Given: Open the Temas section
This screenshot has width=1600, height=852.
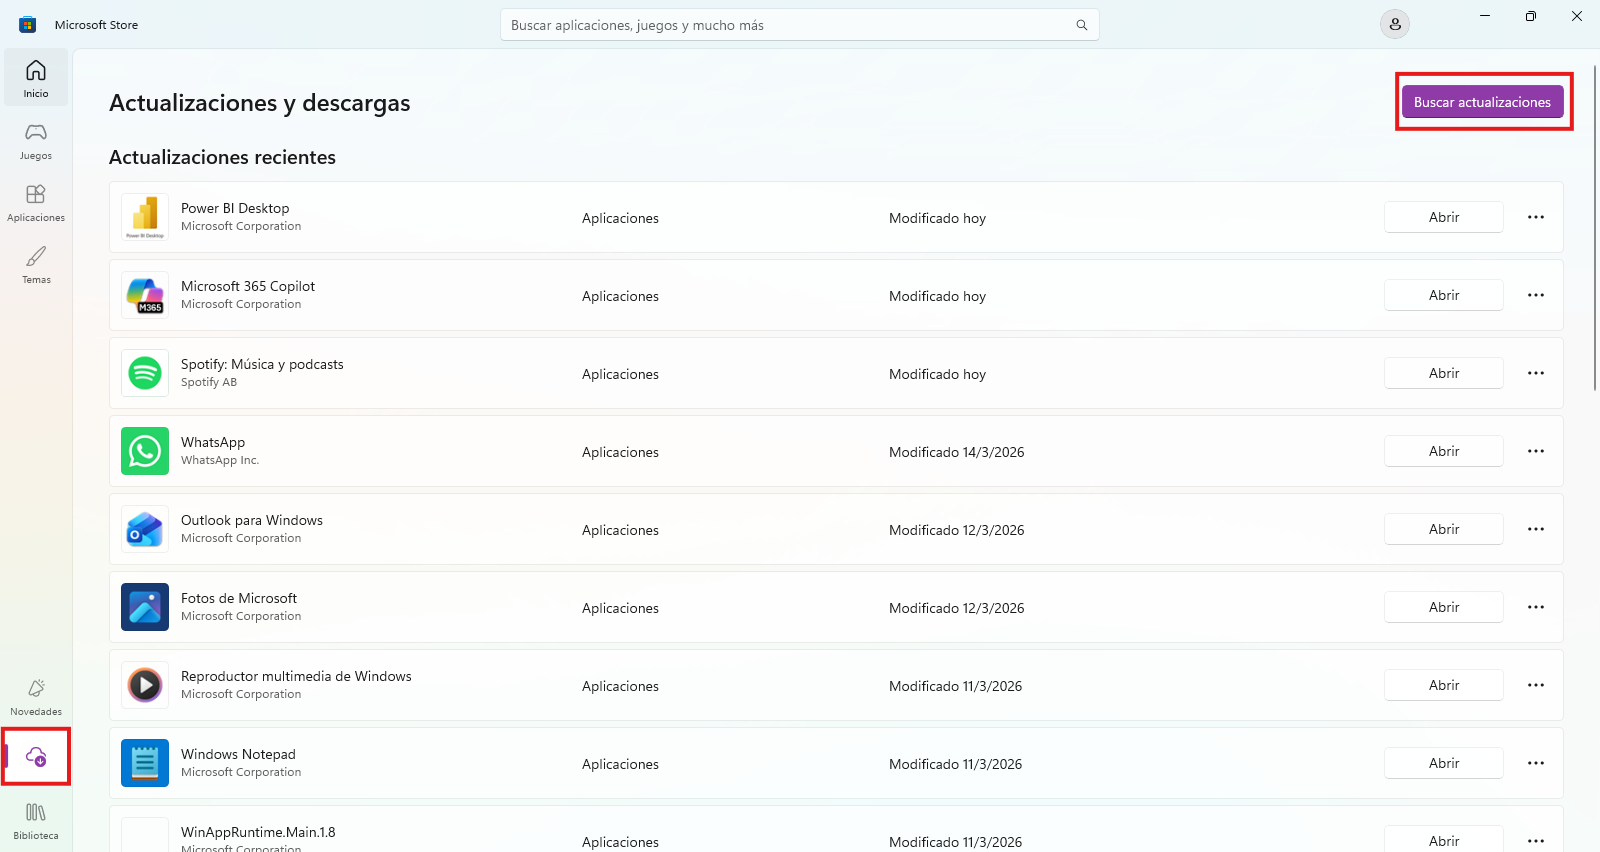Looking at the screenshot, I should click(36, 264).
